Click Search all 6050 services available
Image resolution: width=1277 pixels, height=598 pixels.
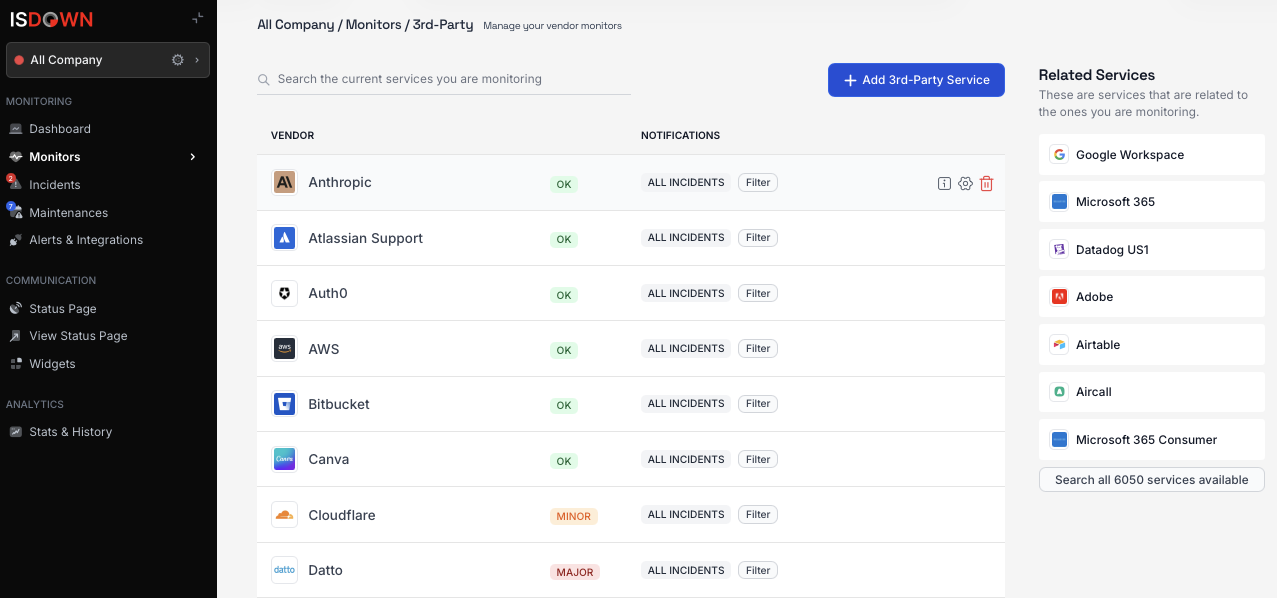[1151, 480]
